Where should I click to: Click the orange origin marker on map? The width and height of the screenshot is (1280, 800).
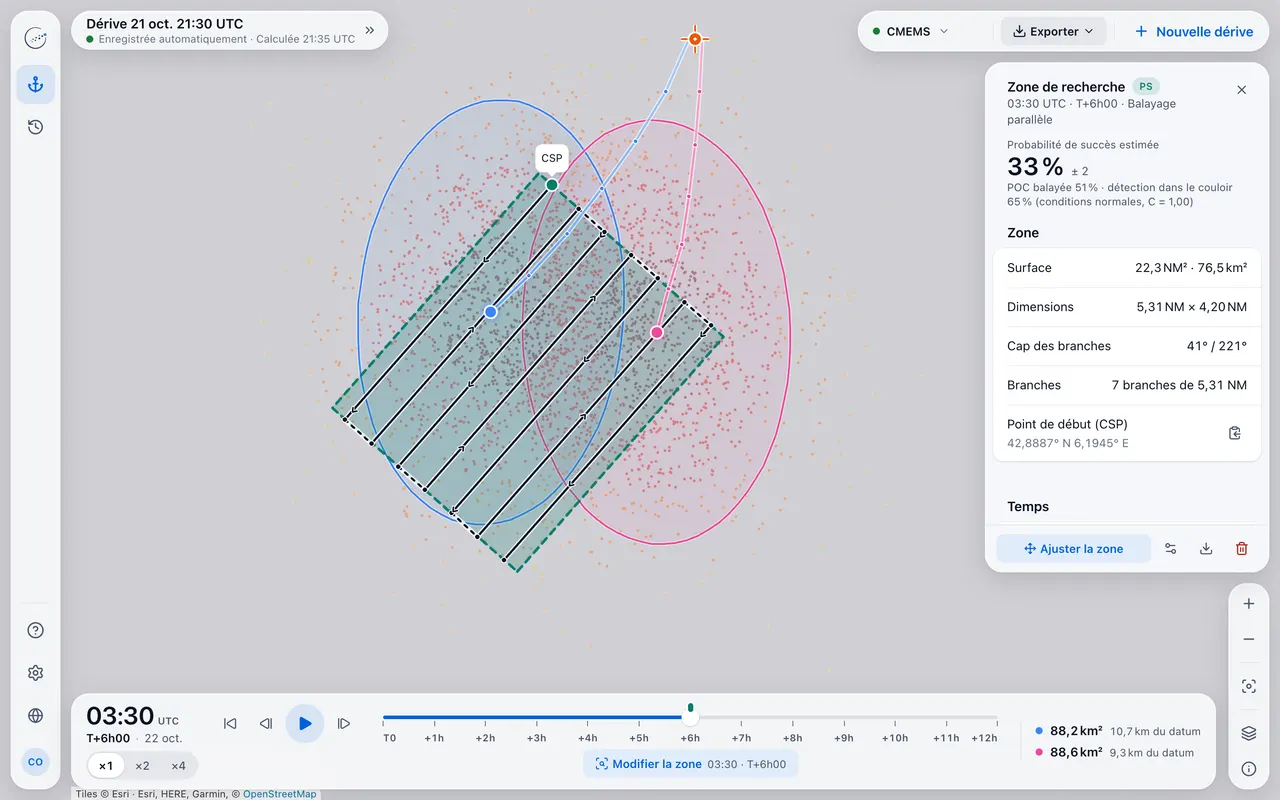click(695, 39)
